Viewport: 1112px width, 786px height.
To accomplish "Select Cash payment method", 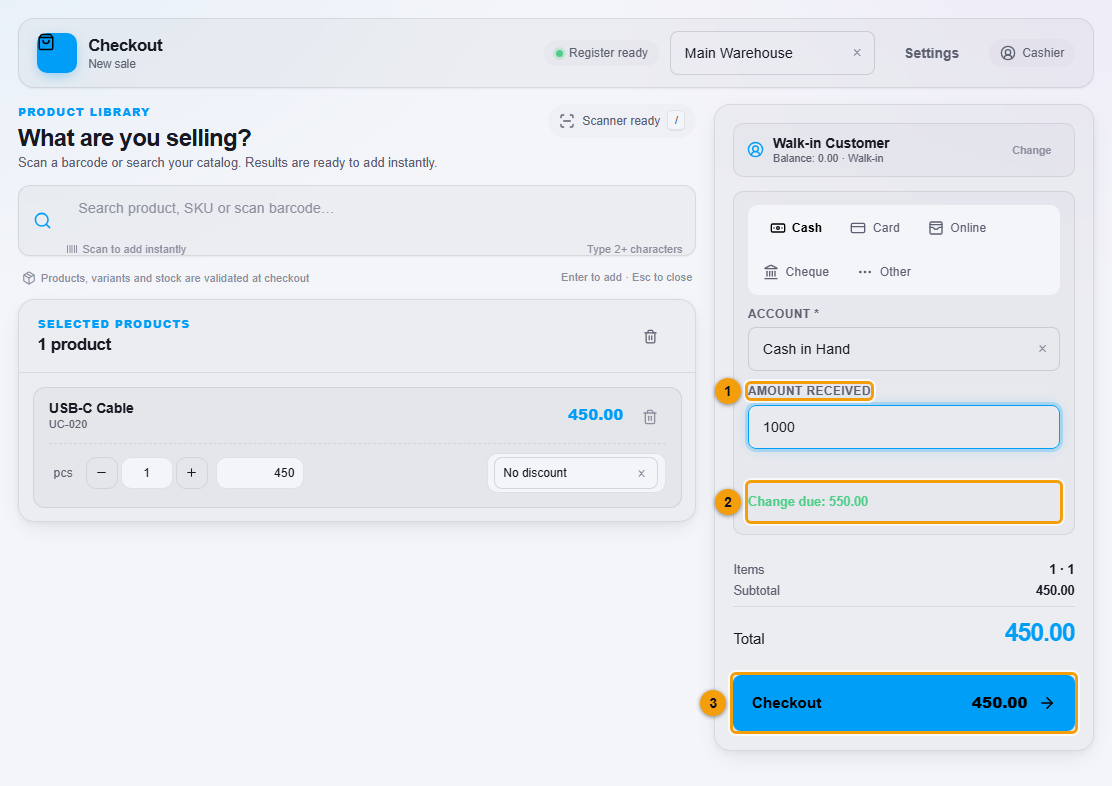I will 796,228.
